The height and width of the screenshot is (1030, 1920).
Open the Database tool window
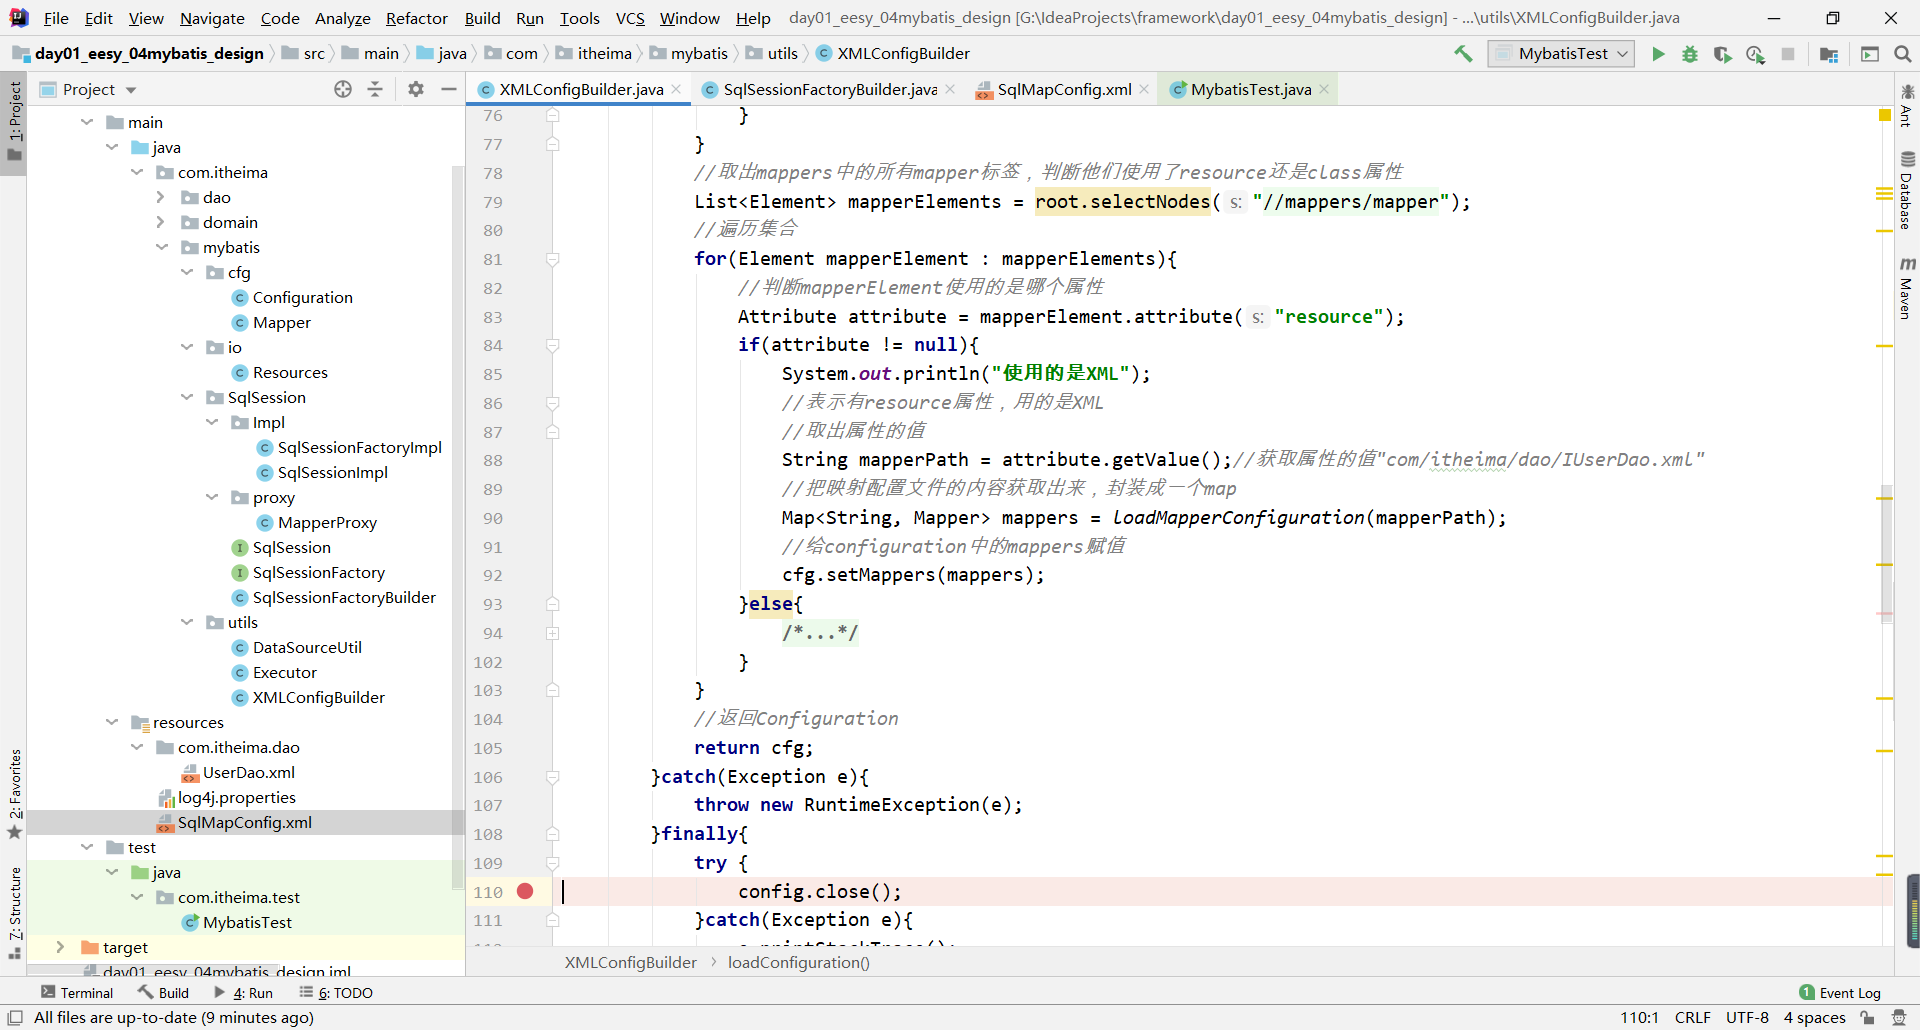pyautogui.click(x=1907, y=190)
